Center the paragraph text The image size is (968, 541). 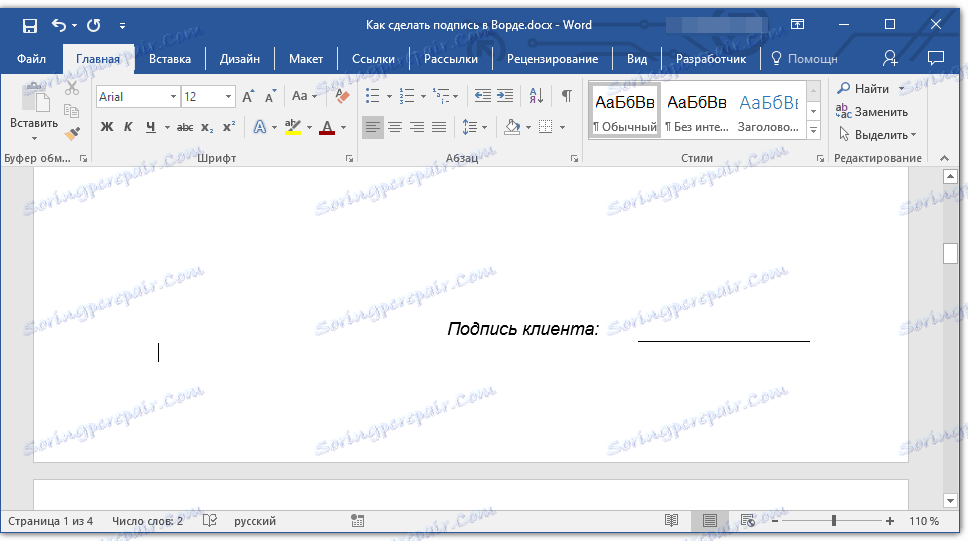pos(394,127)
